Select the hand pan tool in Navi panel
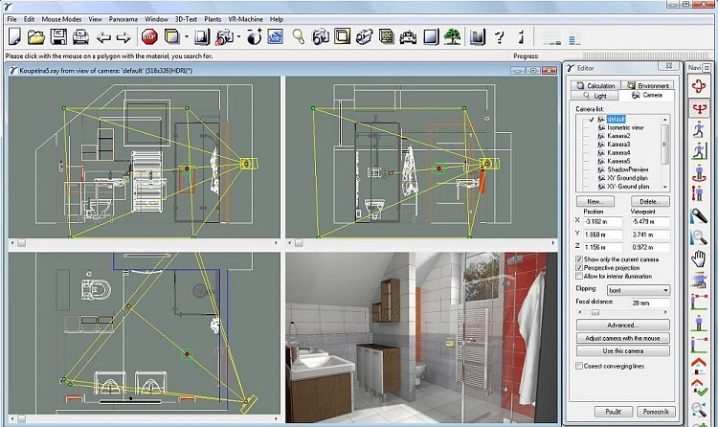Image resolution: width=718 pixels, height=427 pixels. (x=699, y=260)
